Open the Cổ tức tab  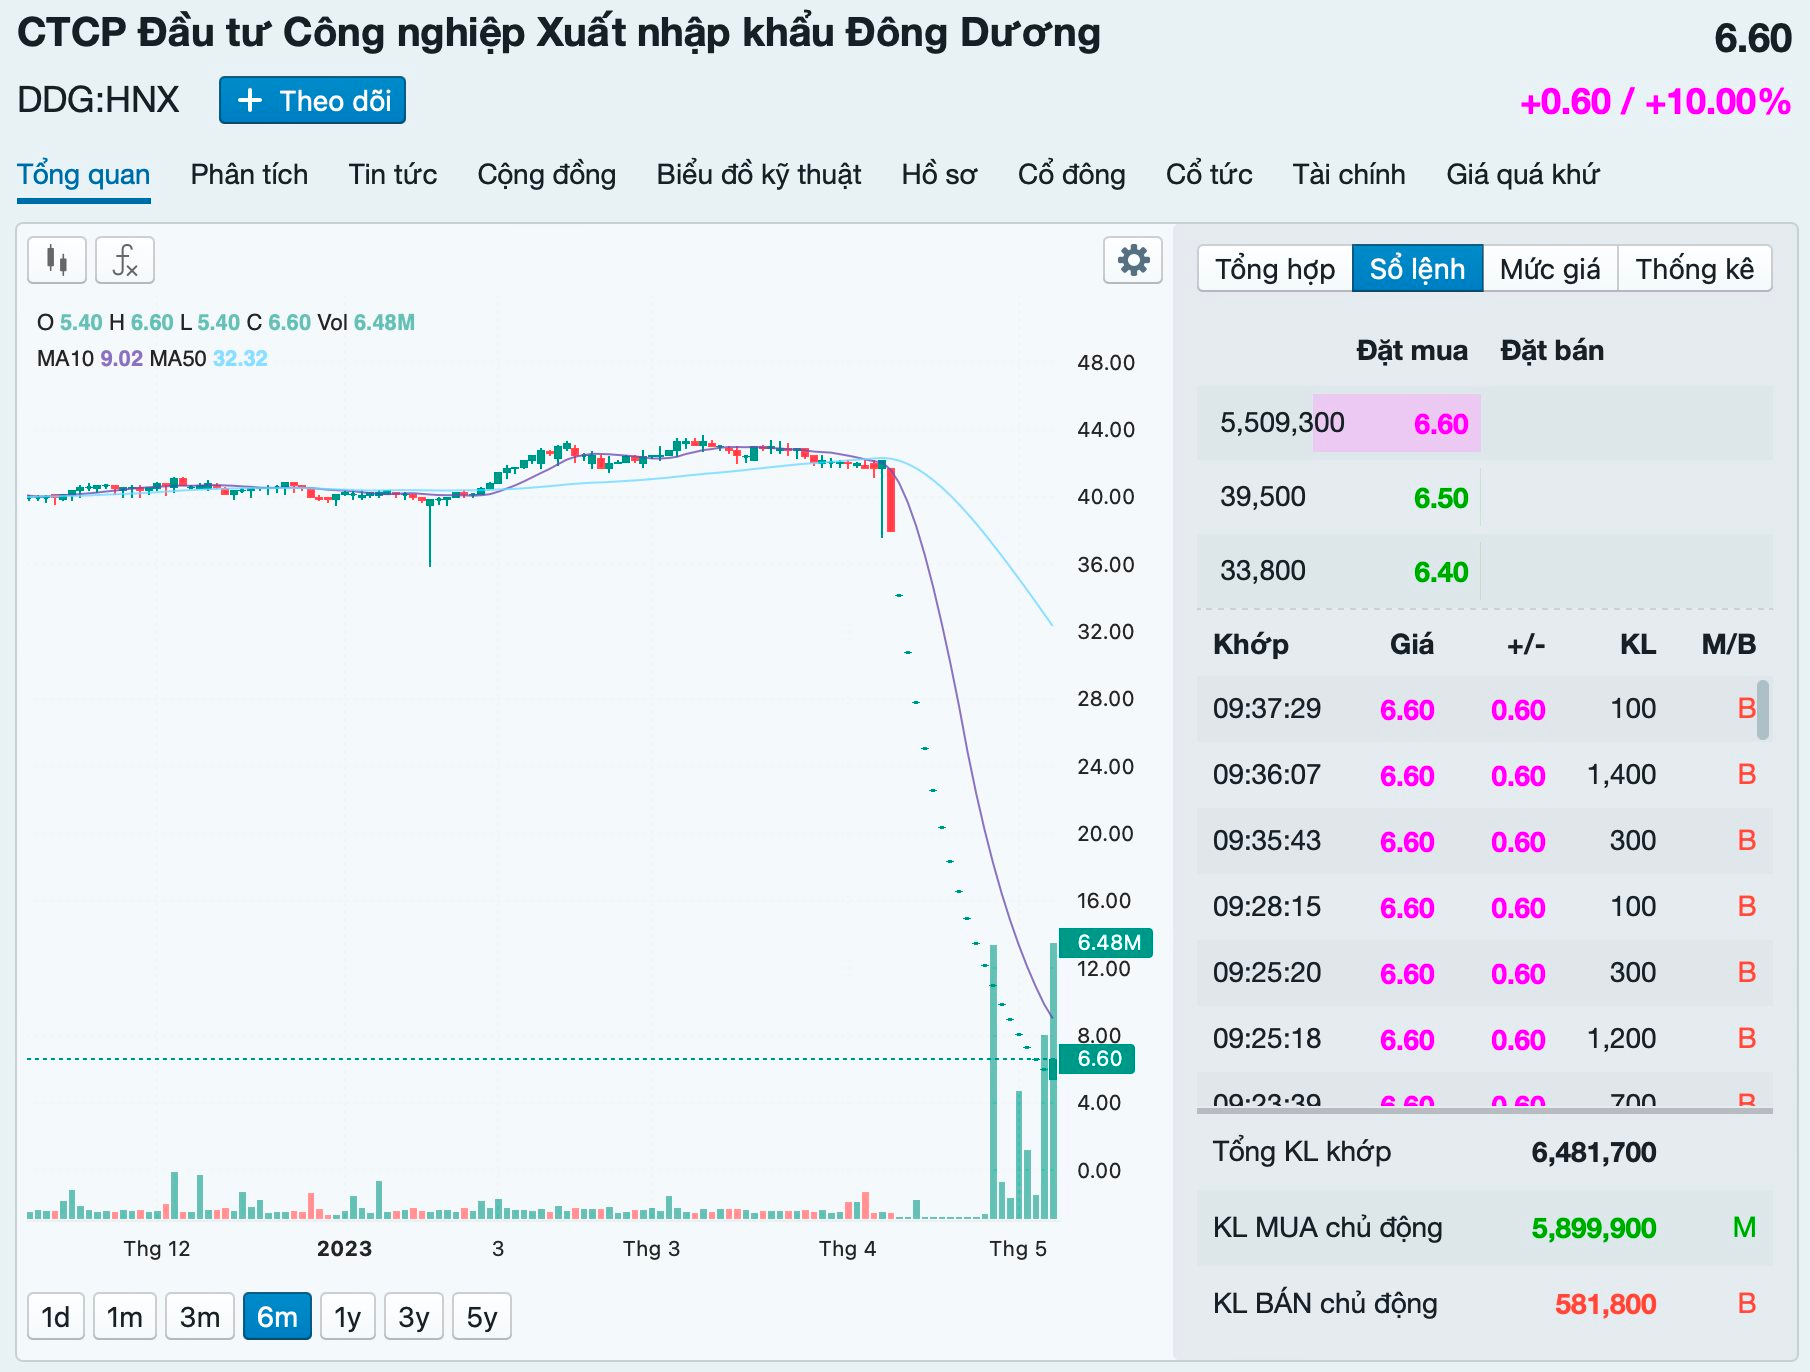pos(1208,175)
